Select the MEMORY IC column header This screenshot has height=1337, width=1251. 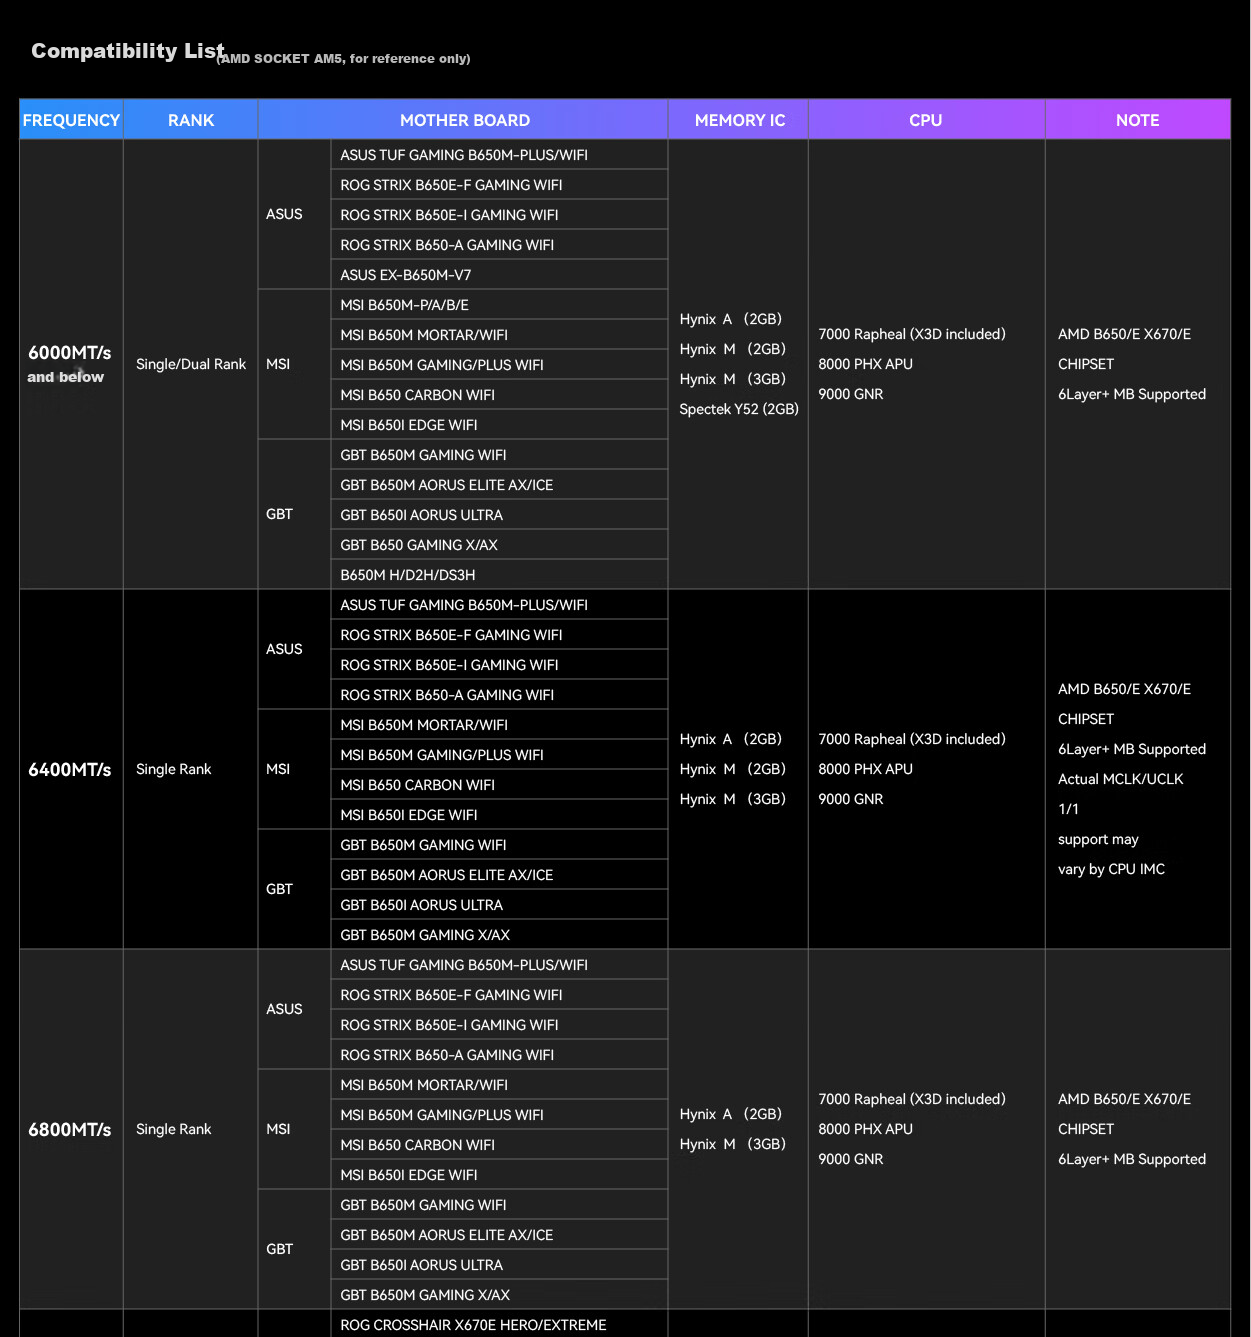tap(739, 120)
